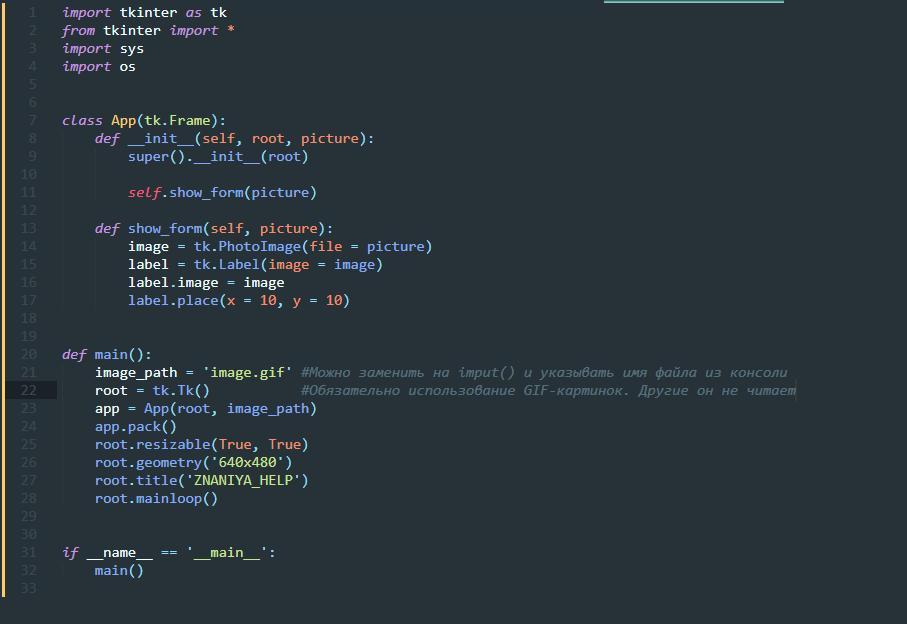Click the 'def main():' line

[107, 355]
